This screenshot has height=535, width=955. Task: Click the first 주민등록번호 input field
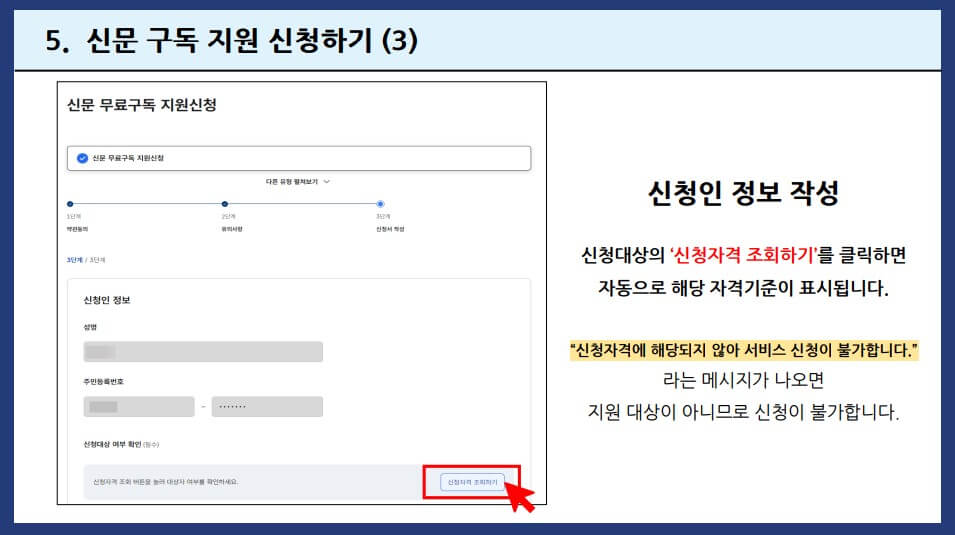[x=139, y=406]
